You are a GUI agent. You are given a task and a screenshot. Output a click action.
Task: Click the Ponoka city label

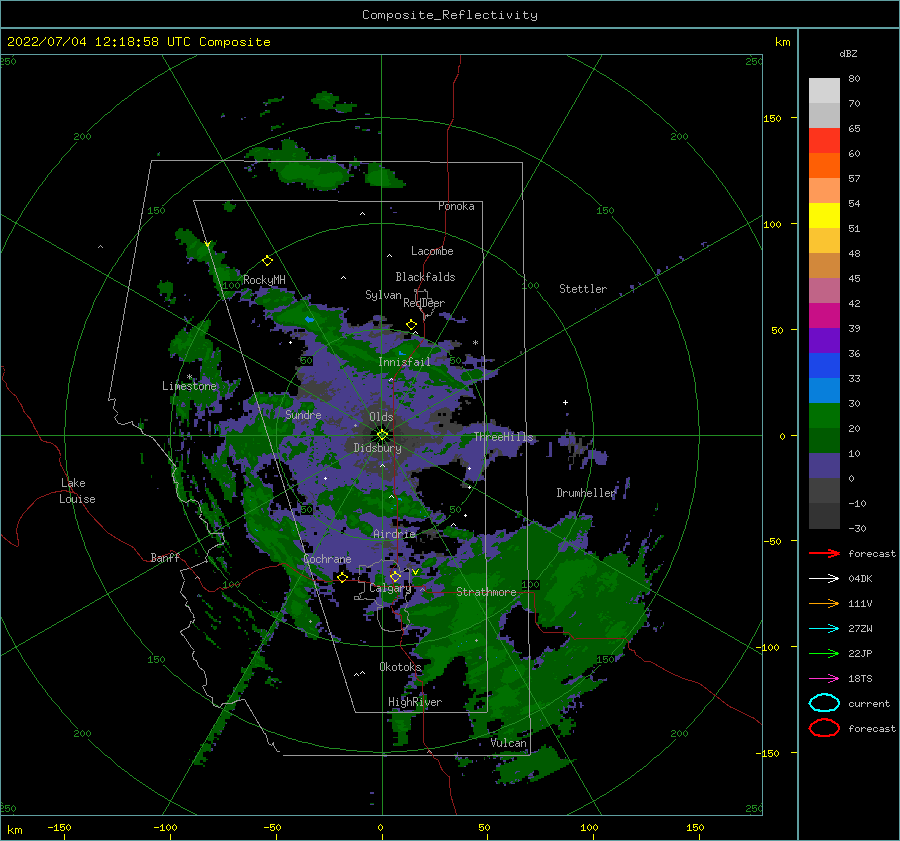pyautogui.click(x=456, y=206)
